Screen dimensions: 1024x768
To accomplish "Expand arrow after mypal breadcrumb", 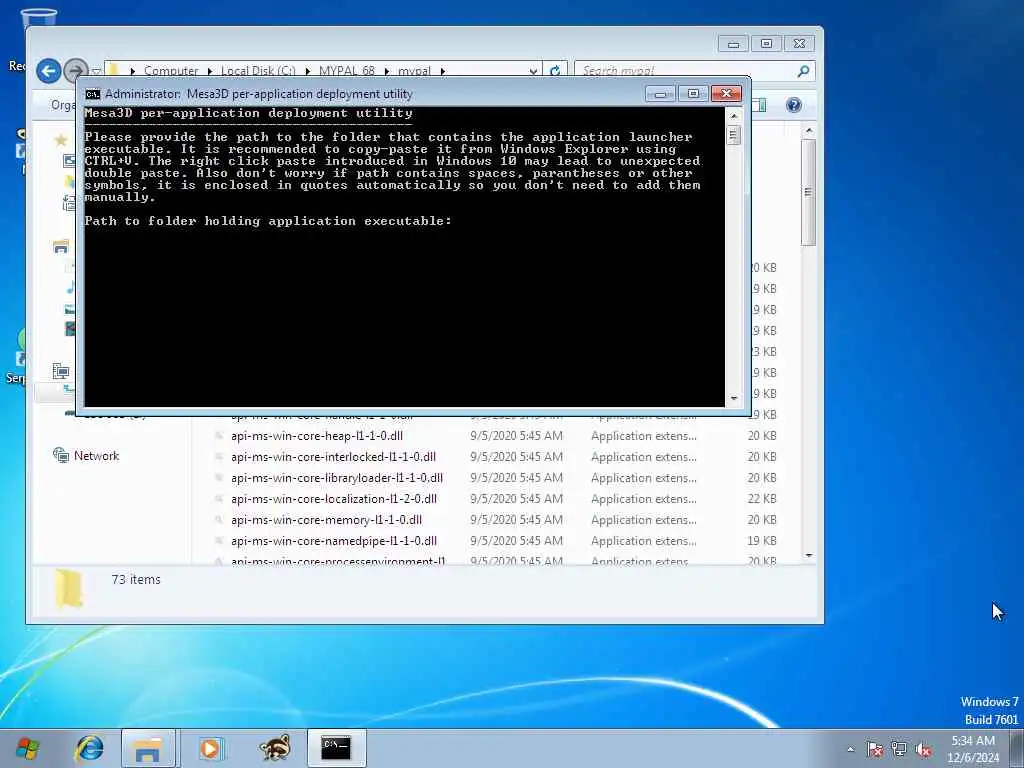I will [x=443, y=71].
